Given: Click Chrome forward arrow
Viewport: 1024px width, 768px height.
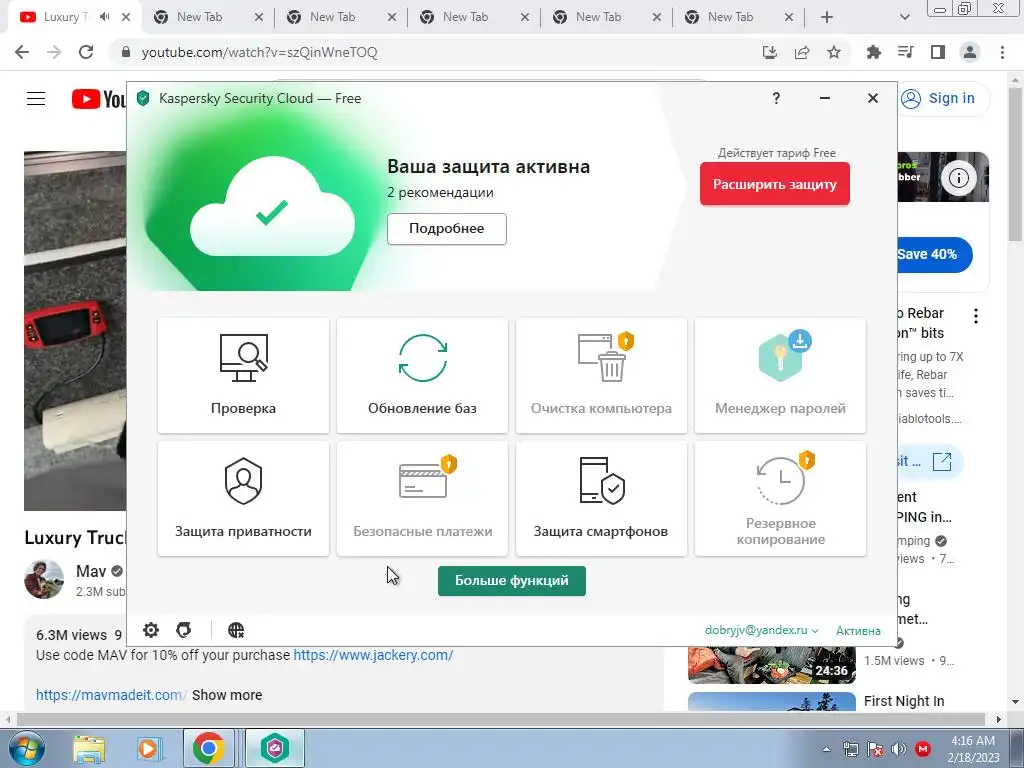Looking at the screenshot, I should click(54, 52).
